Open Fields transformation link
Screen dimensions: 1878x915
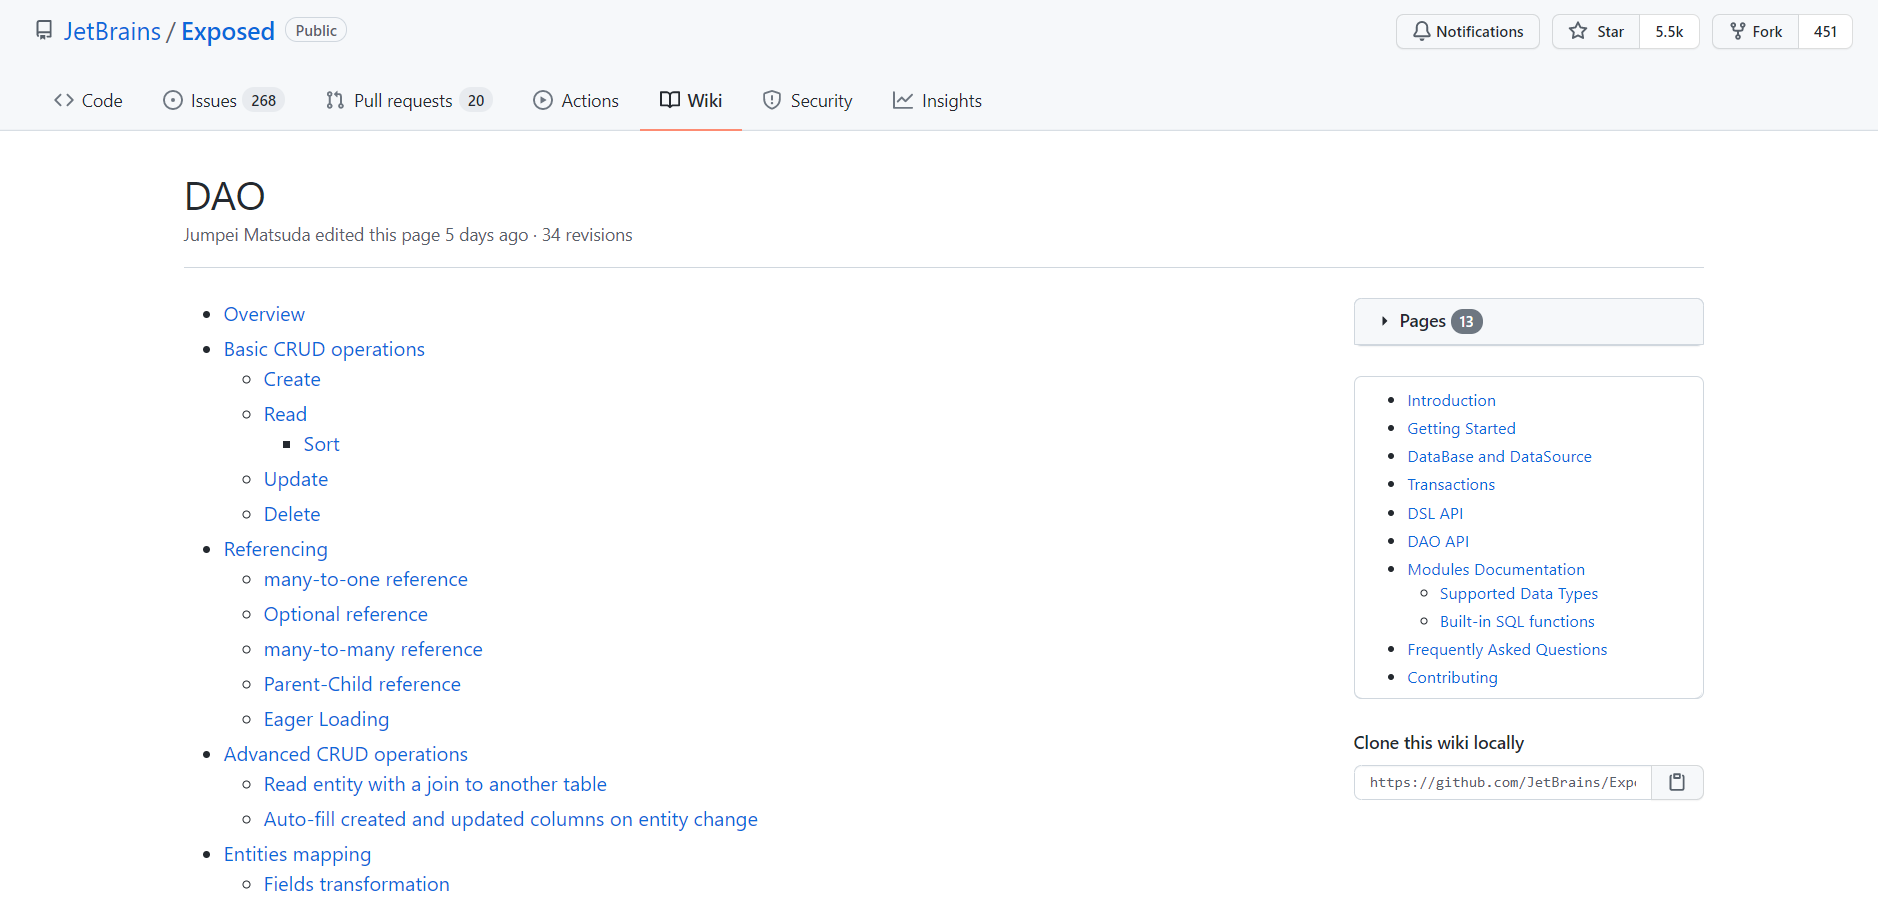tap(357, 884)
